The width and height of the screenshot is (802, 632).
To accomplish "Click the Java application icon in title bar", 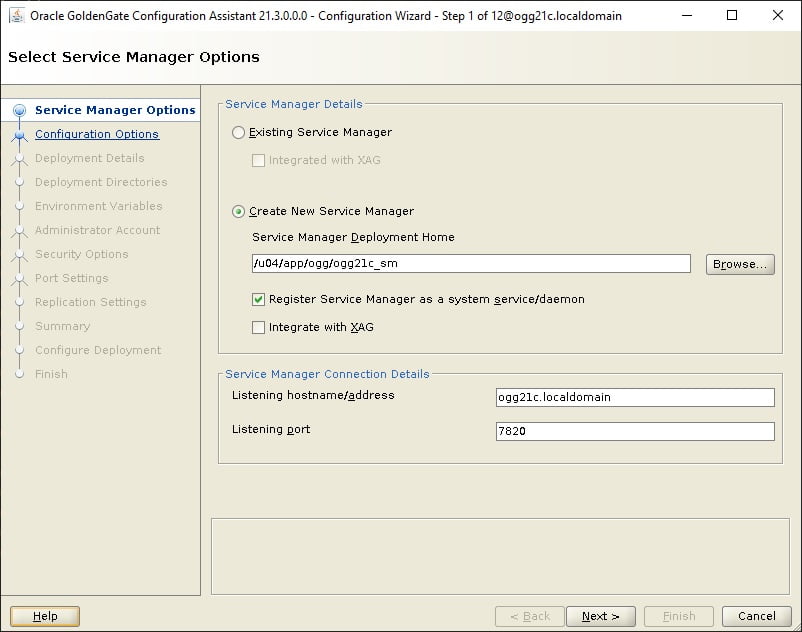I will [17, 15].
